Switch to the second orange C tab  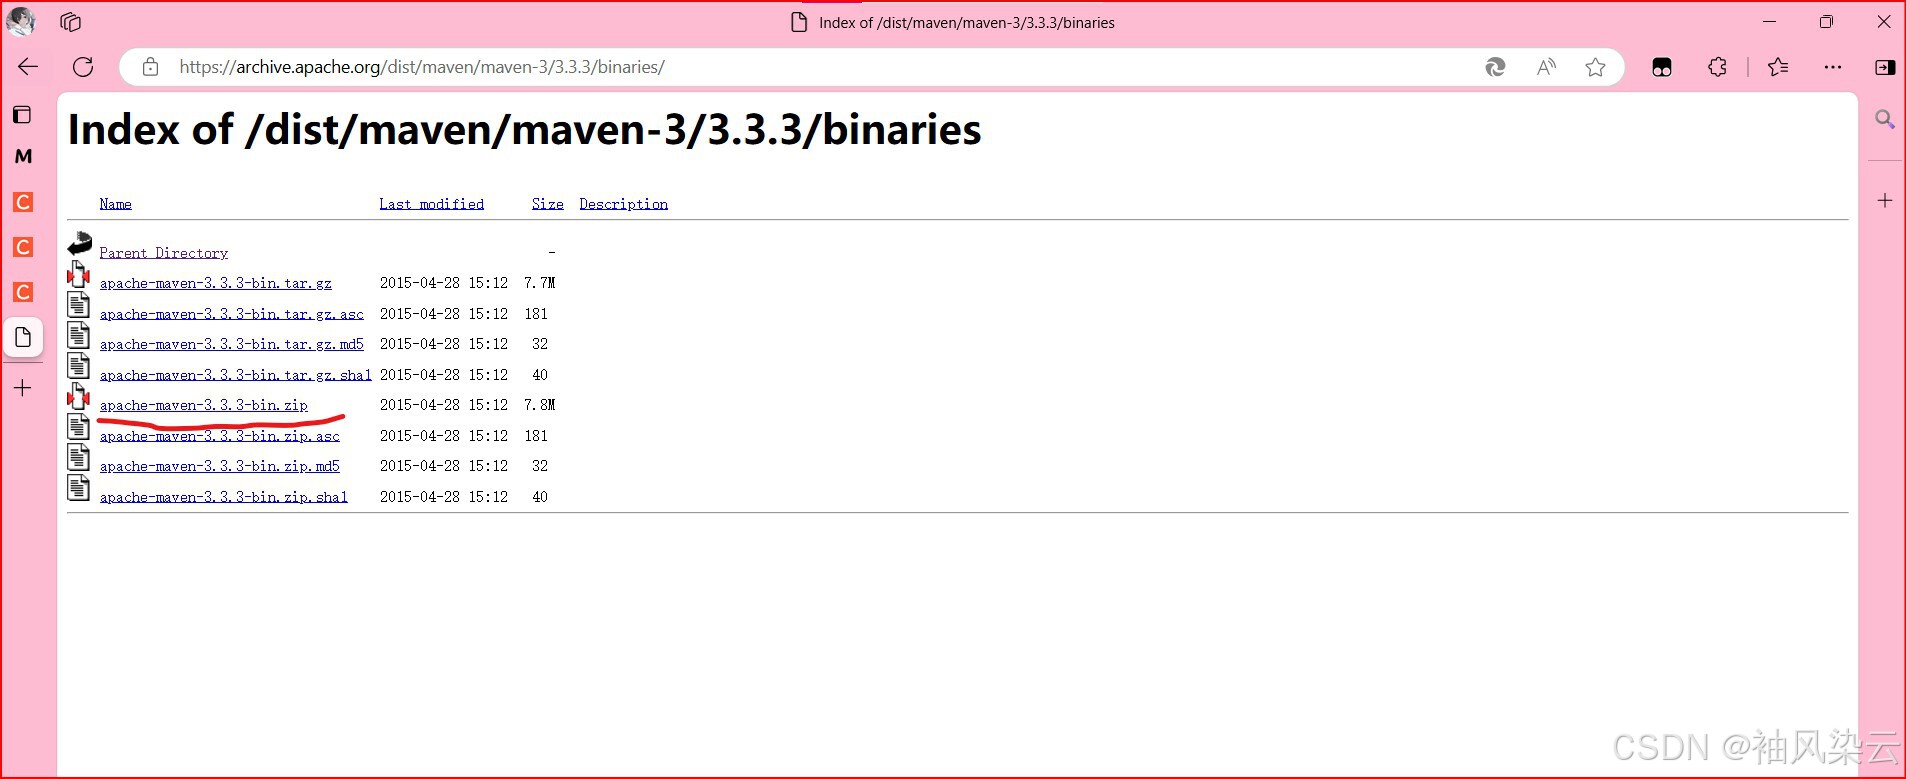coord(23,247)
